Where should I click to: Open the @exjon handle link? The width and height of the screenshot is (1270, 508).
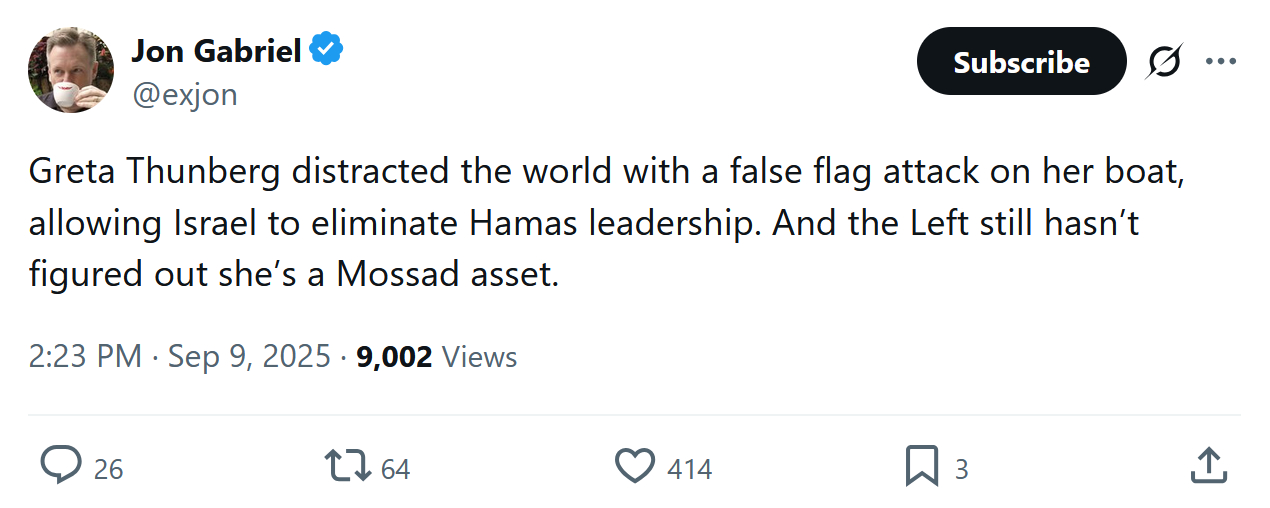(184, 94)
